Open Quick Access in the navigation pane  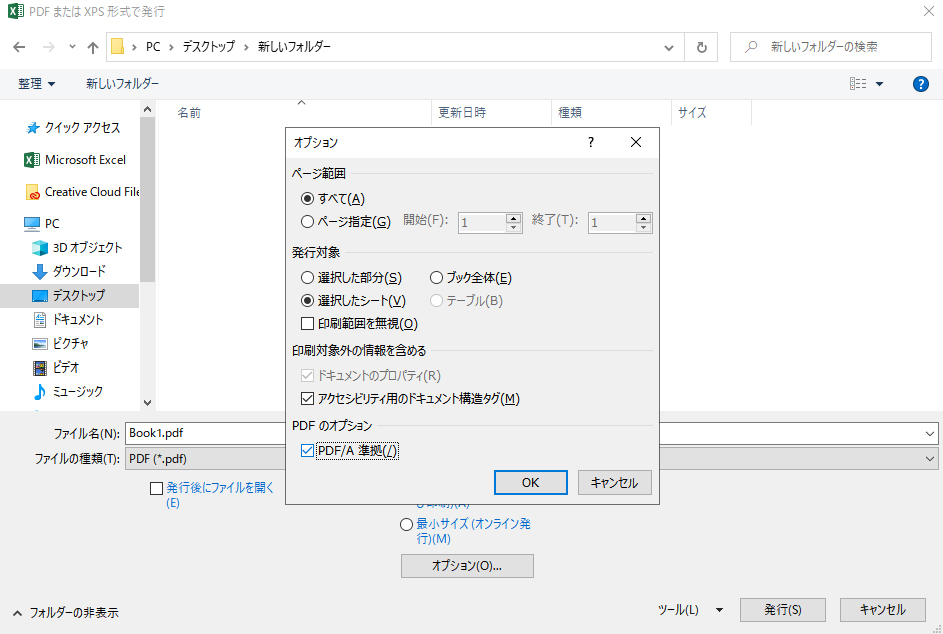pyautogui.click(x=81, y=128)
